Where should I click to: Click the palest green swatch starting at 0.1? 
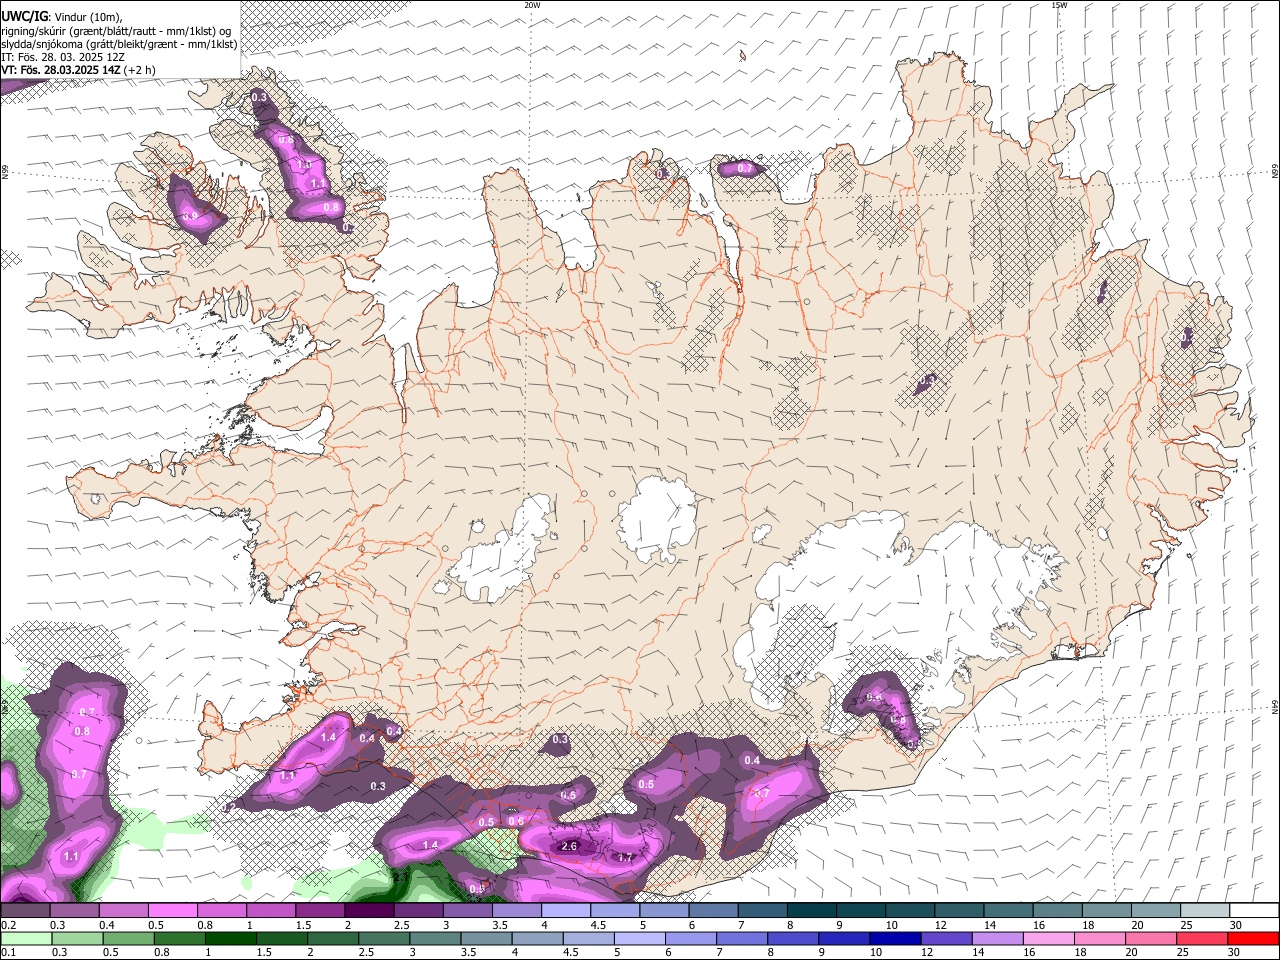[x=25, y=938]
